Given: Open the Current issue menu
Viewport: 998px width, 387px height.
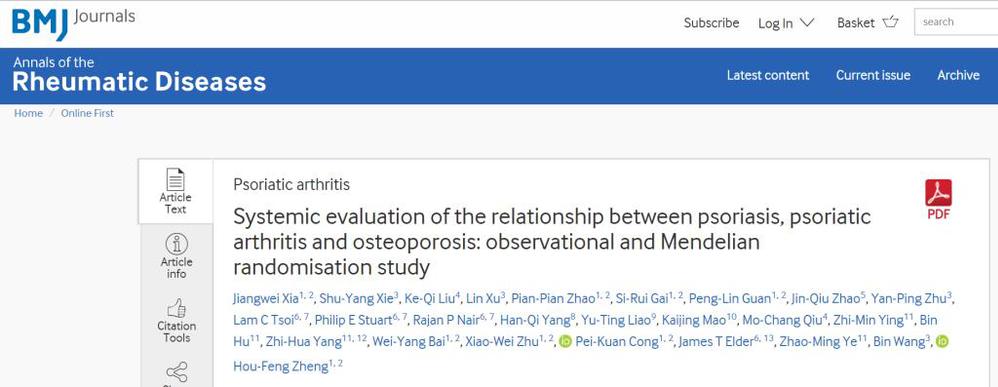Looking at the screenshot, I should click(x=873, y=75).
